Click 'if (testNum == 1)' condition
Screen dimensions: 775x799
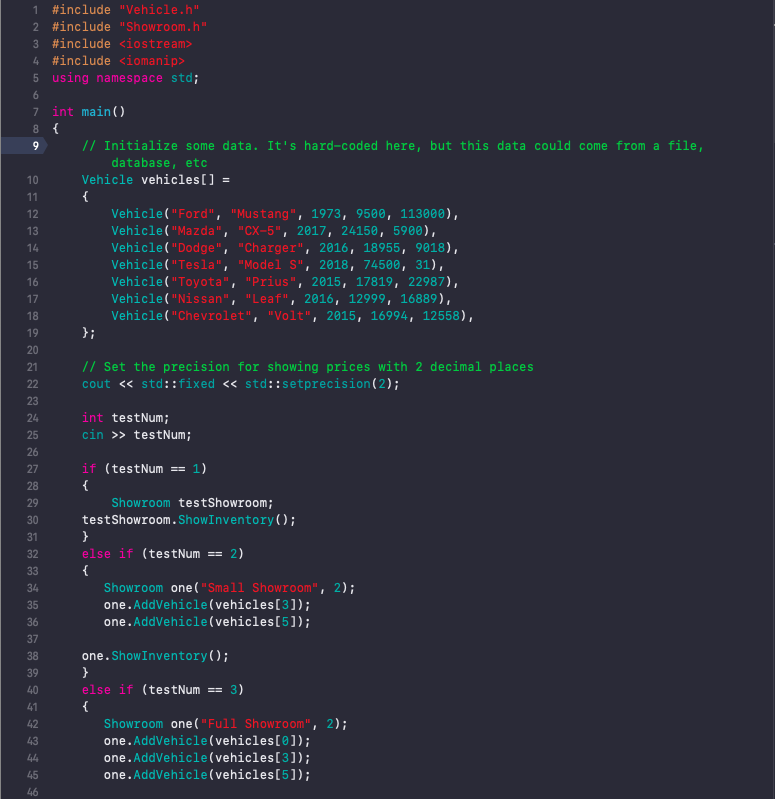point(144,469)
